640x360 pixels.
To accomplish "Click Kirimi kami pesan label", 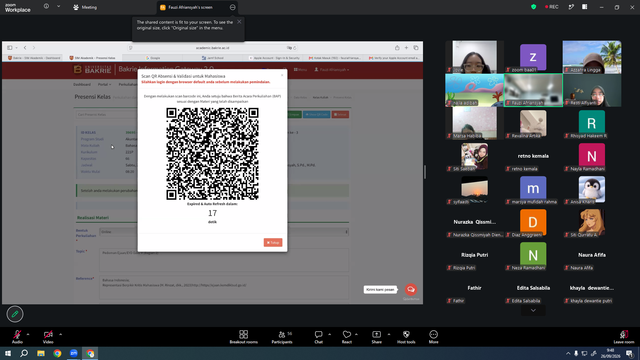I will (380, 289).
